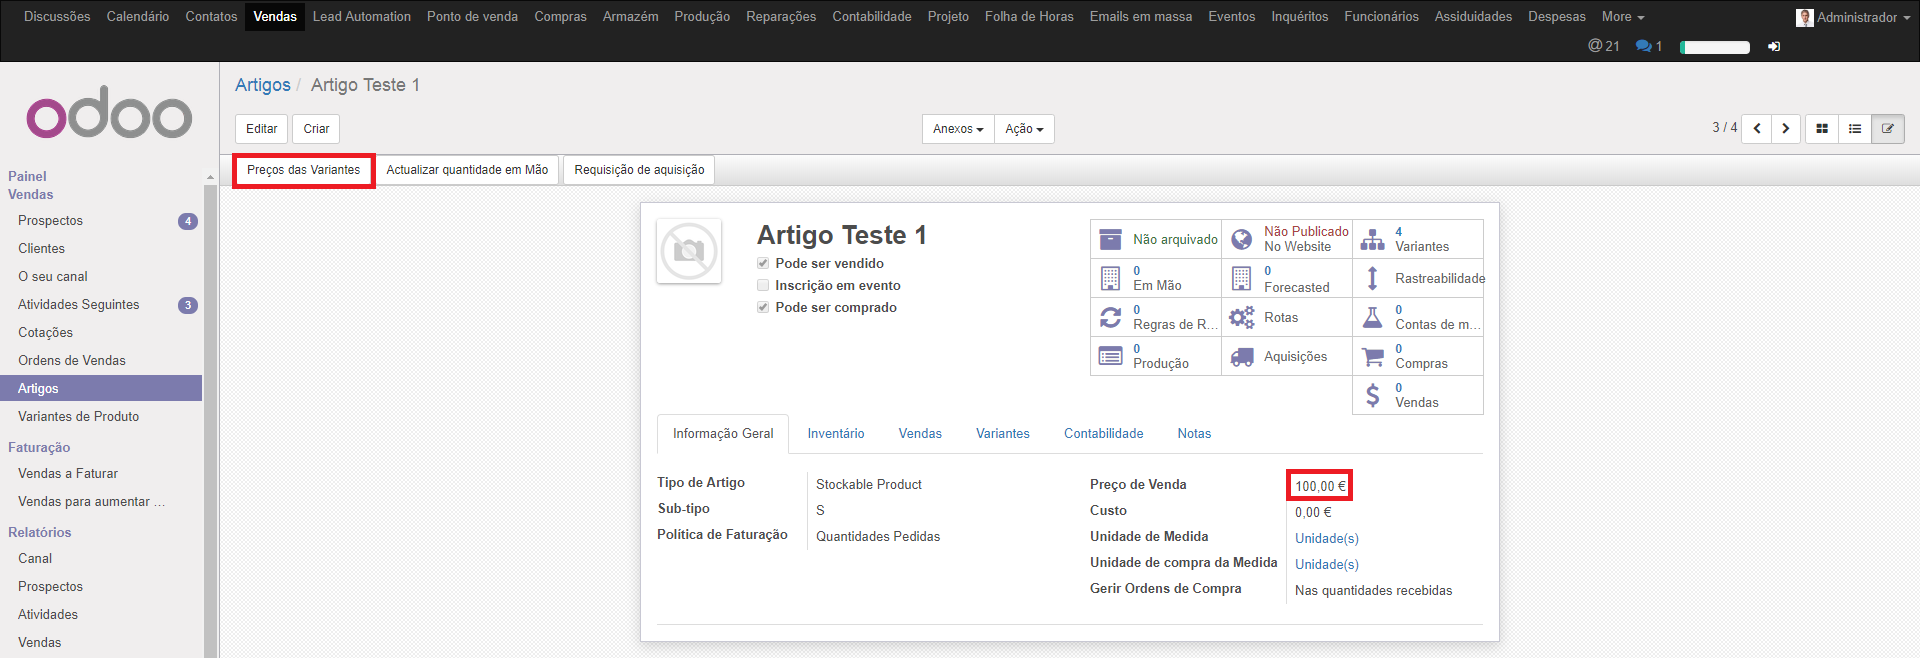Image resolution: width=1920 pixels, height=658 pixels.
Task: Open the More menu in top bar
Action: 1622,17
